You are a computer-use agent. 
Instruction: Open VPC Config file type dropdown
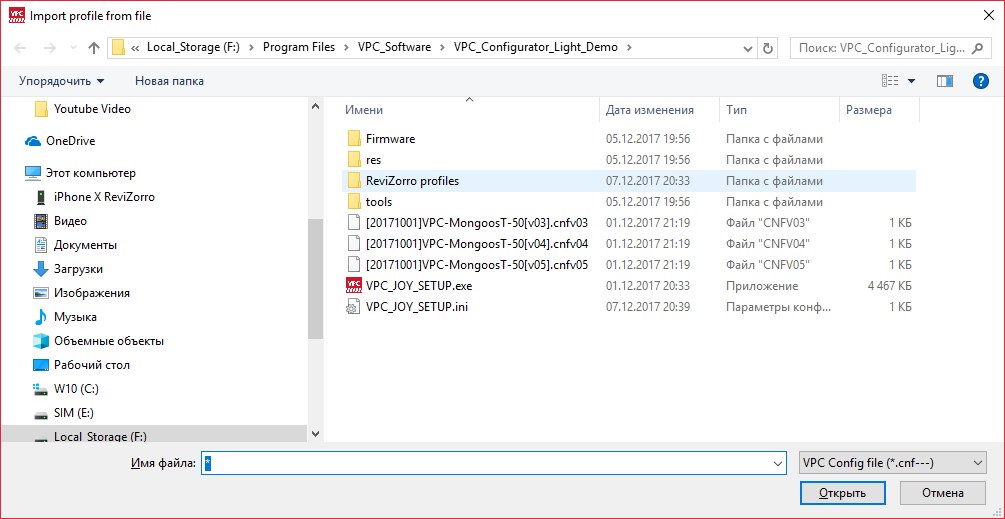[893, 463]
